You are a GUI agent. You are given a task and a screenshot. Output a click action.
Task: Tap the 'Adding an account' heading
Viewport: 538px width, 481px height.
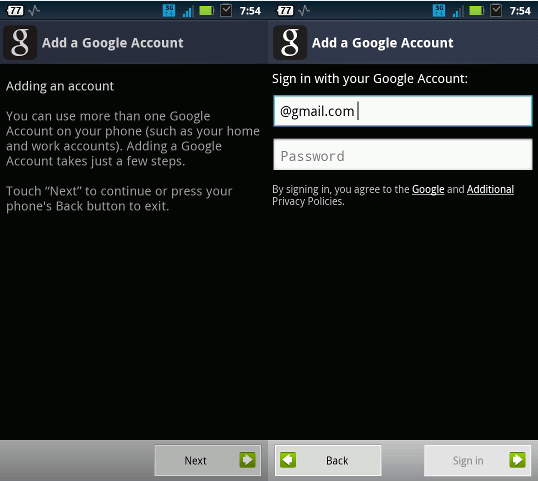60,86
